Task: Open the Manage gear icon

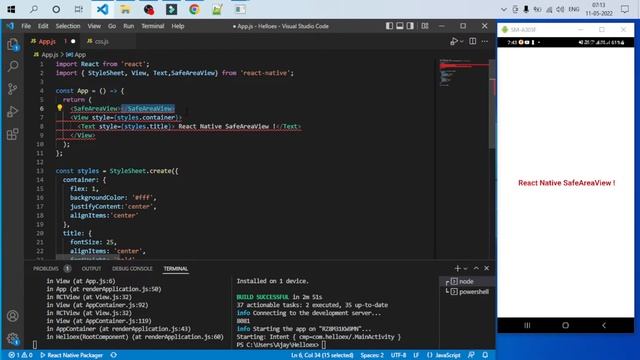Action: point(13,338)
